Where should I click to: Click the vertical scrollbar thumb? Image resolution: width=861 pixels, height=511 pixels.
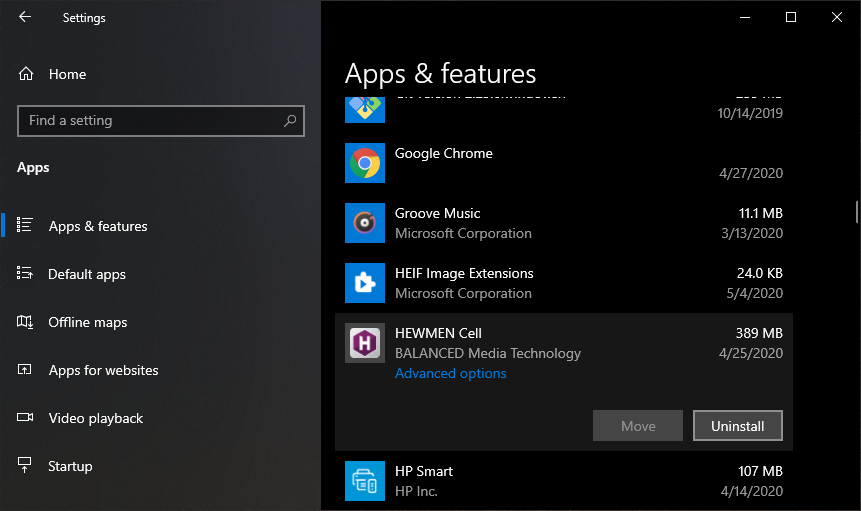pyautogui.click(x=856, y=212)
